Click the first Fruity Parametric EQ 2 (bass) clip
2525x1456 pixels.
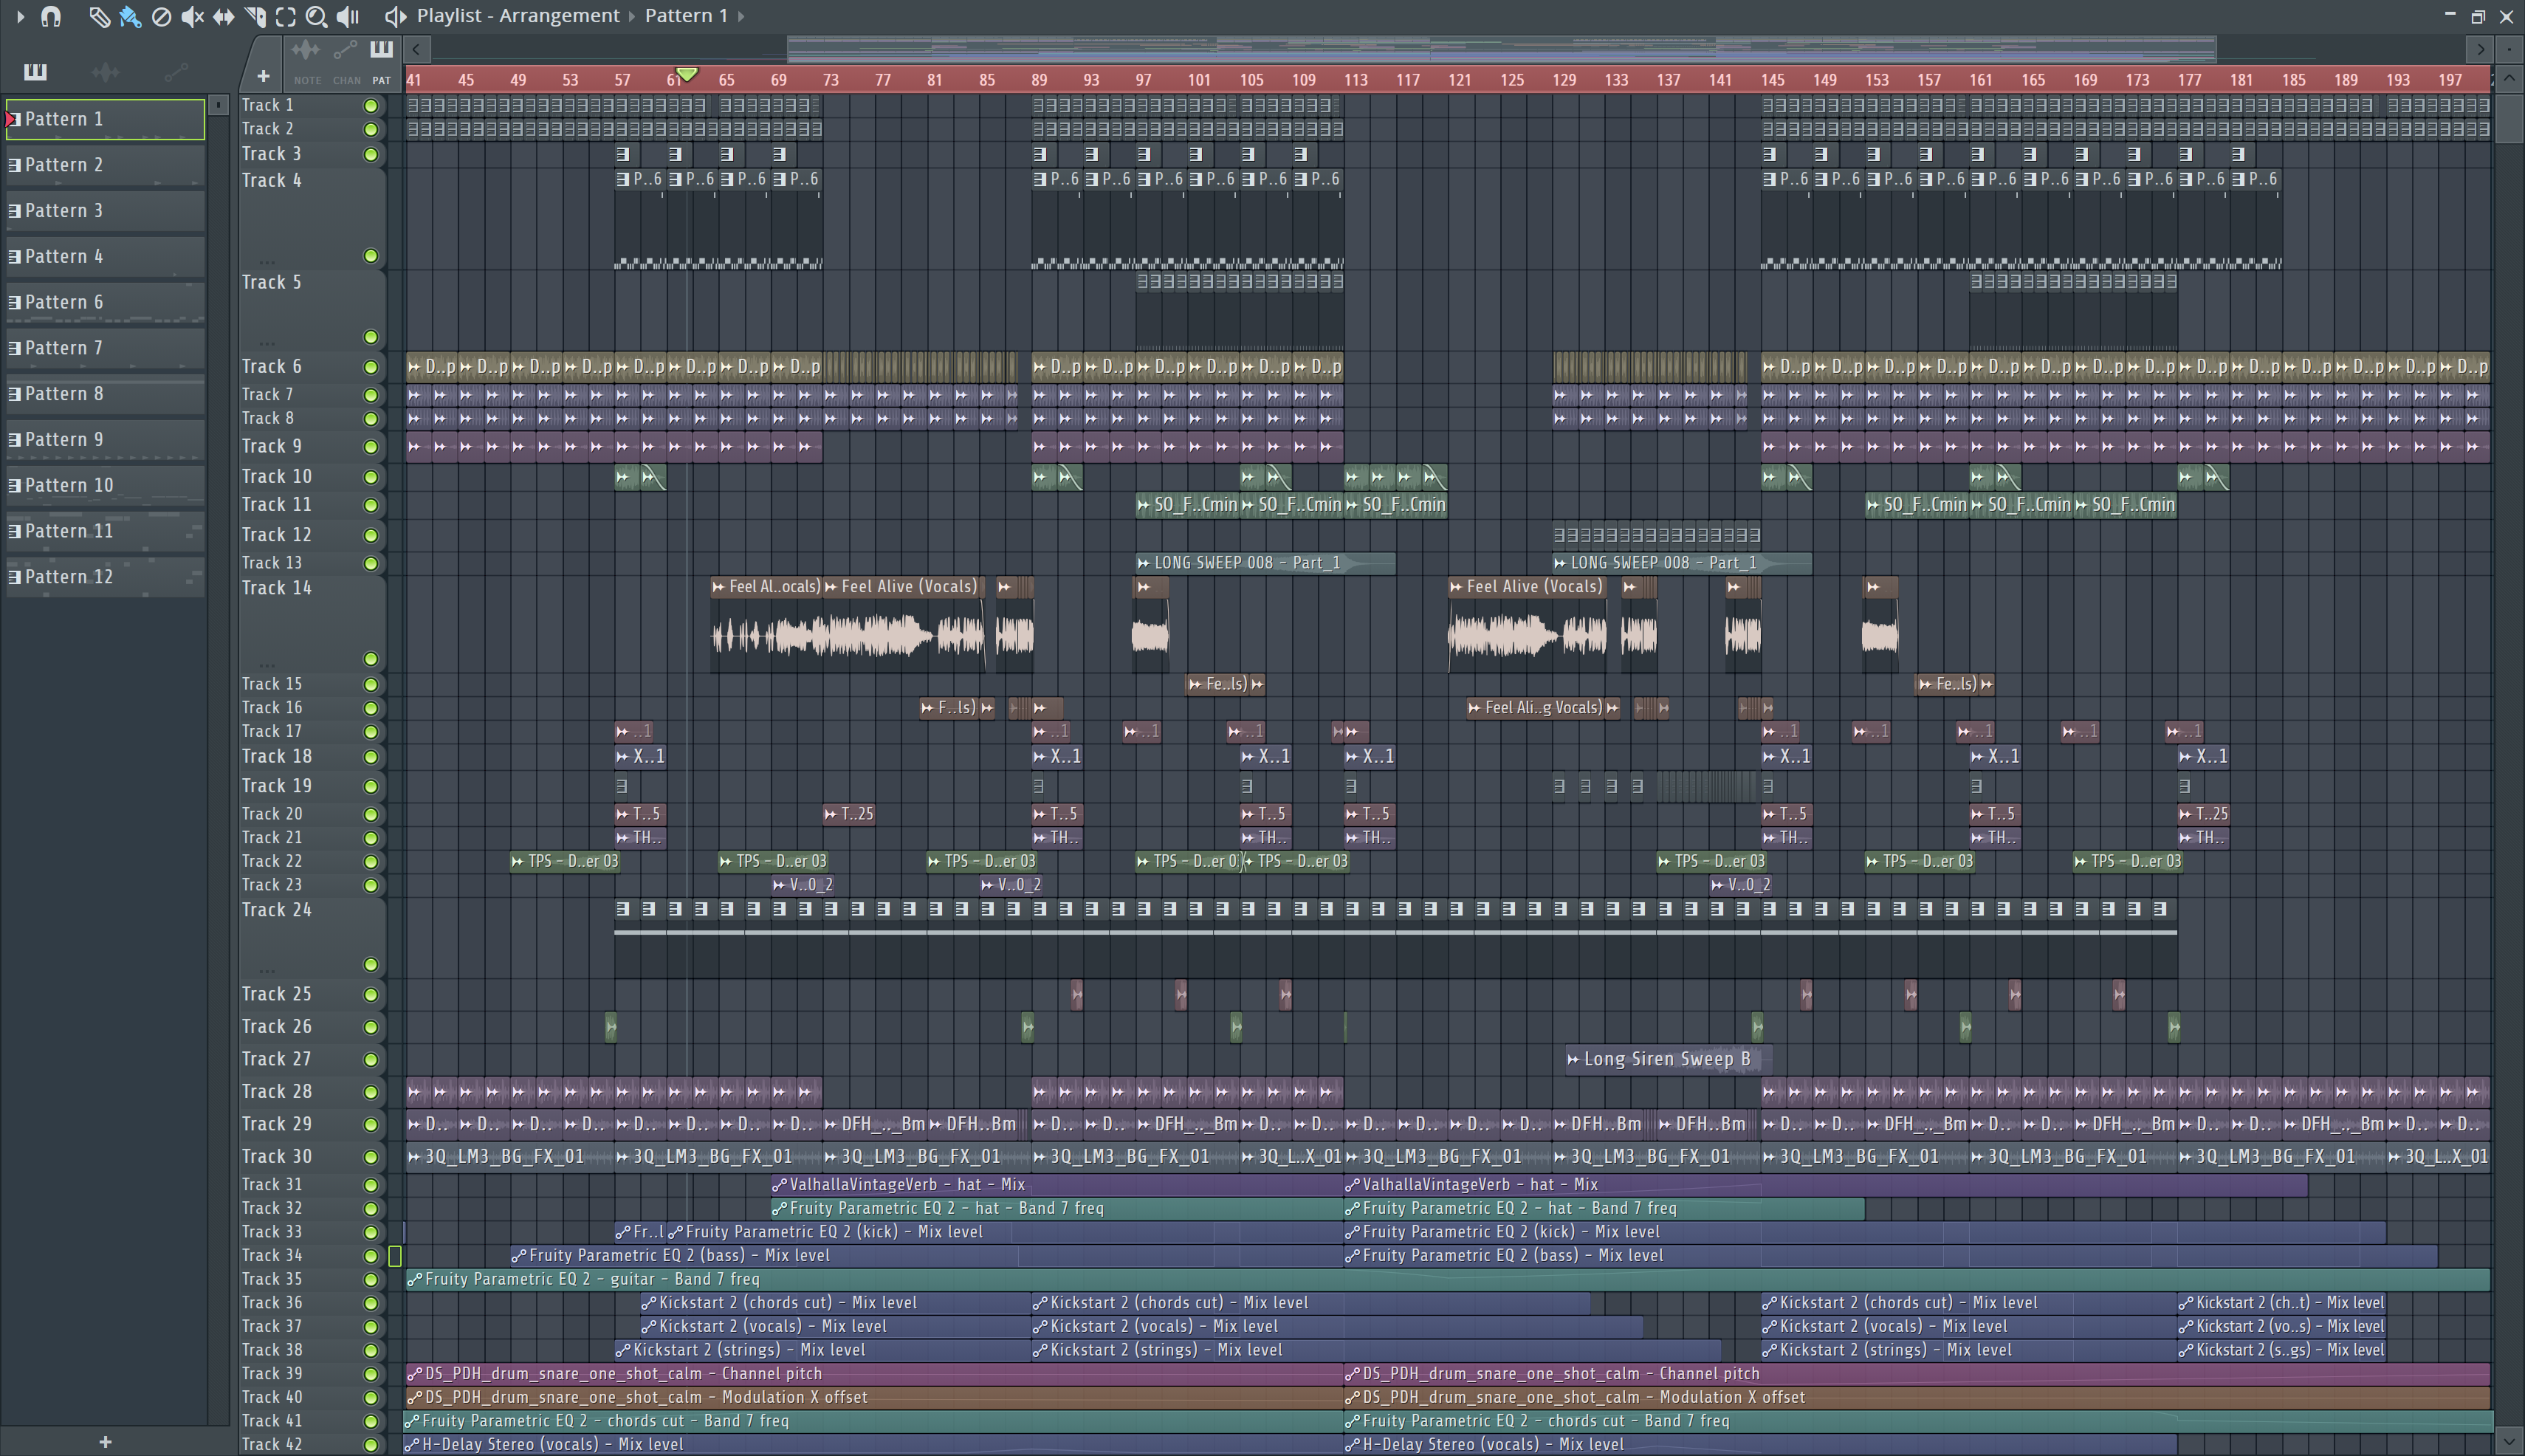(x=926, y=1255)
